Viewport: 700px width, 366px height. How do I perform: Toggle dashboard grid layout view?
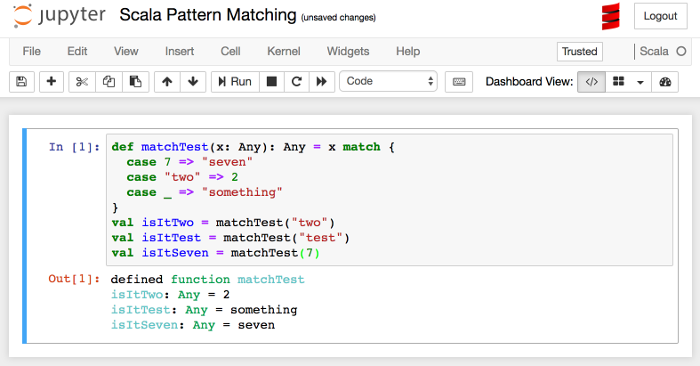(618, 82)
